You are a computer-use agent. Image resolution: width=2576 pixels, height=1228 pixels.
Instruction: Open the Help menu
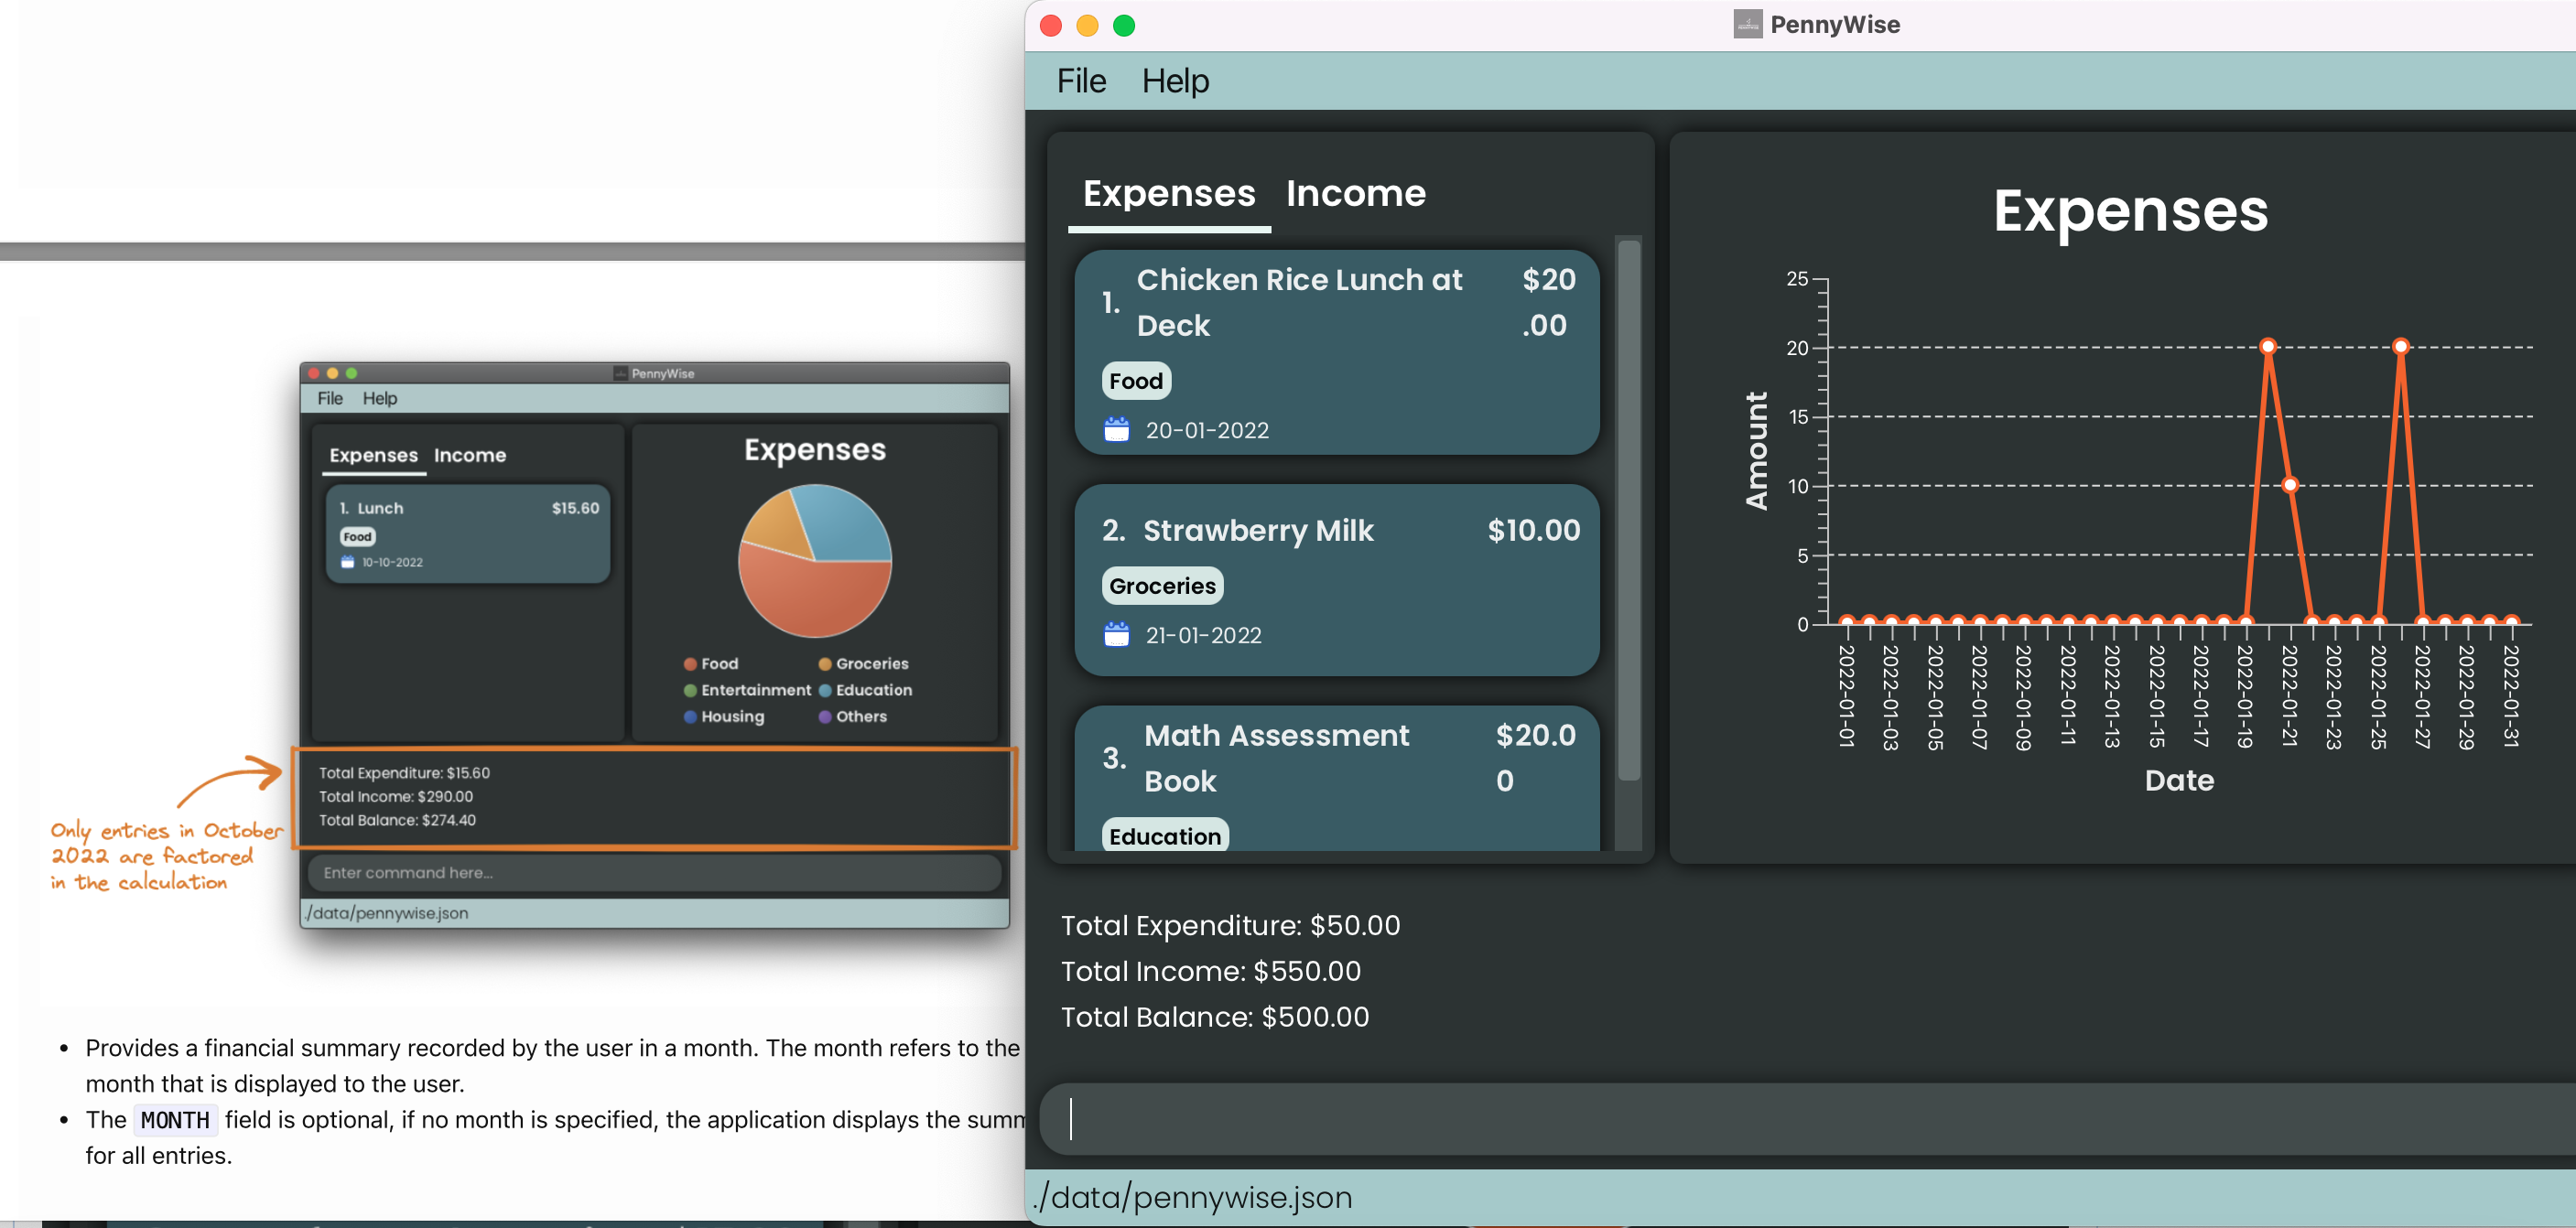(1175, 81)
